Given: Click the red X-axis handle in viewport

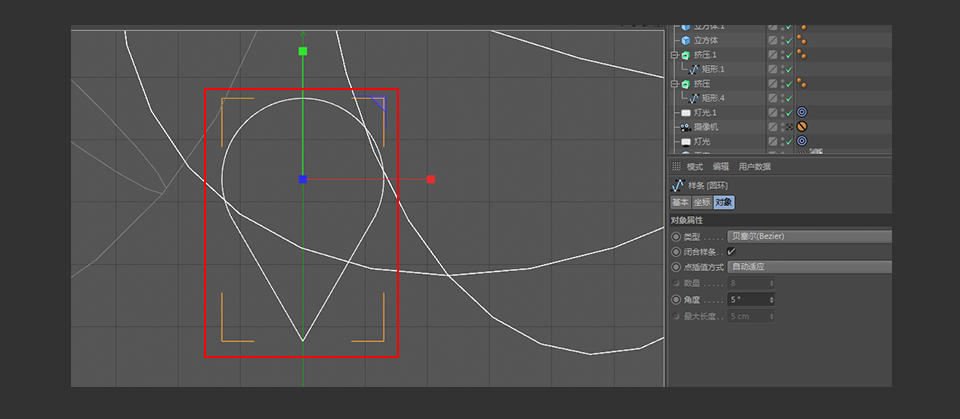Looking at the screenshot, I should pyautogui.click(x=431, y=179).
